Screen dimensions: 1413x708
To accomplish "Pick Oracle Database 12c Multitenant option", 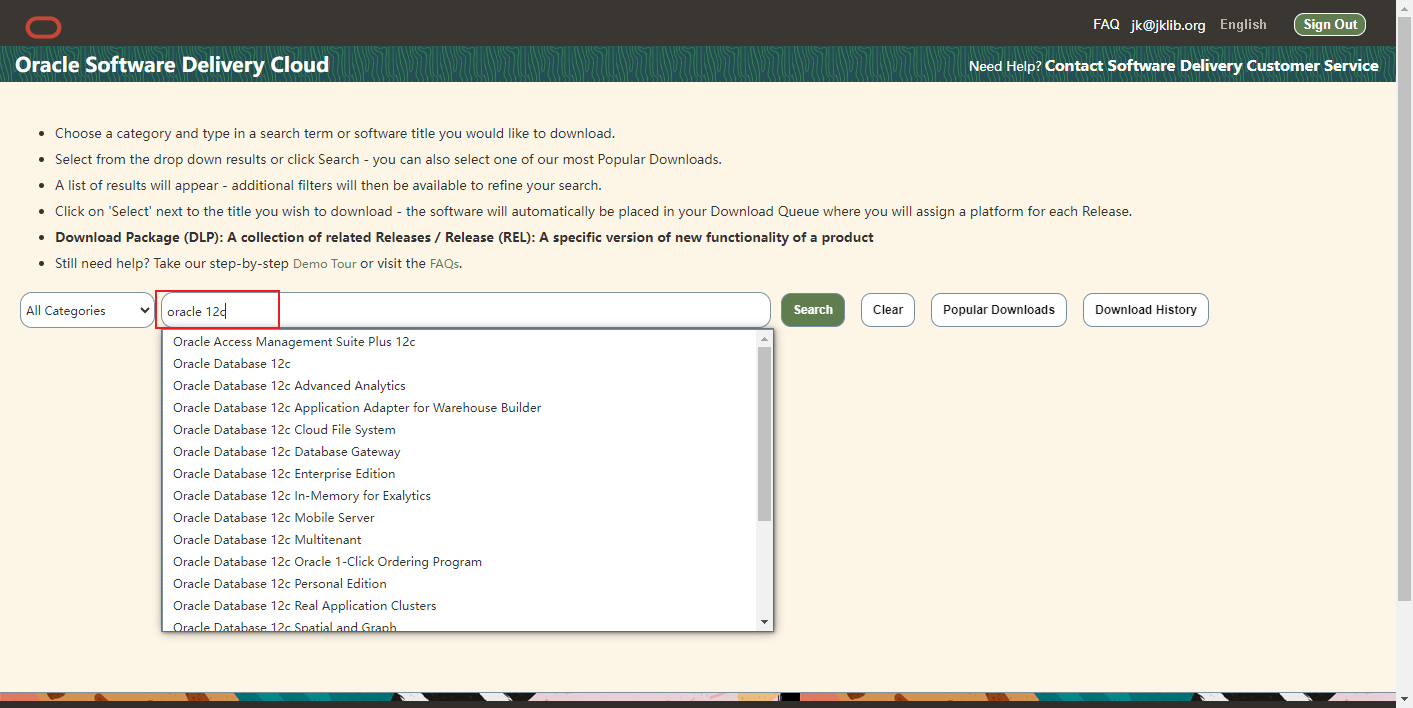I will point(267,540).
